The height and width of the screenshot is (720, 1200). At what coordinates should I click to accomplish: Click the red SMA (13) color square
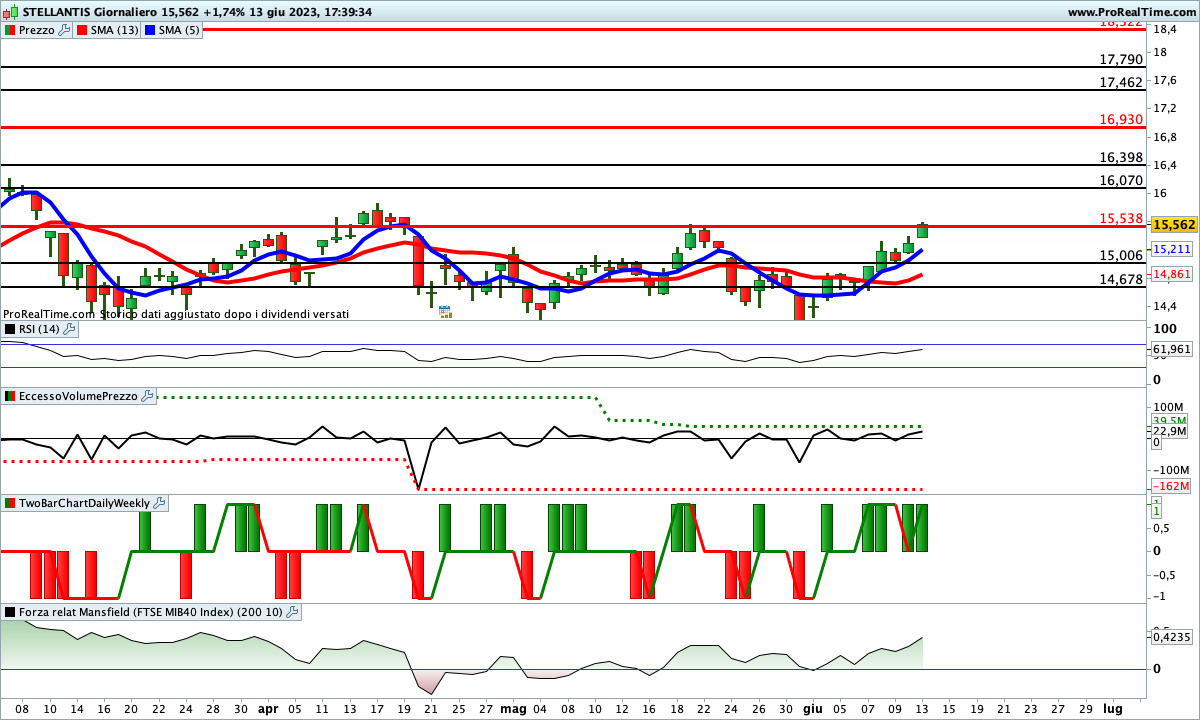pos(82,30)
